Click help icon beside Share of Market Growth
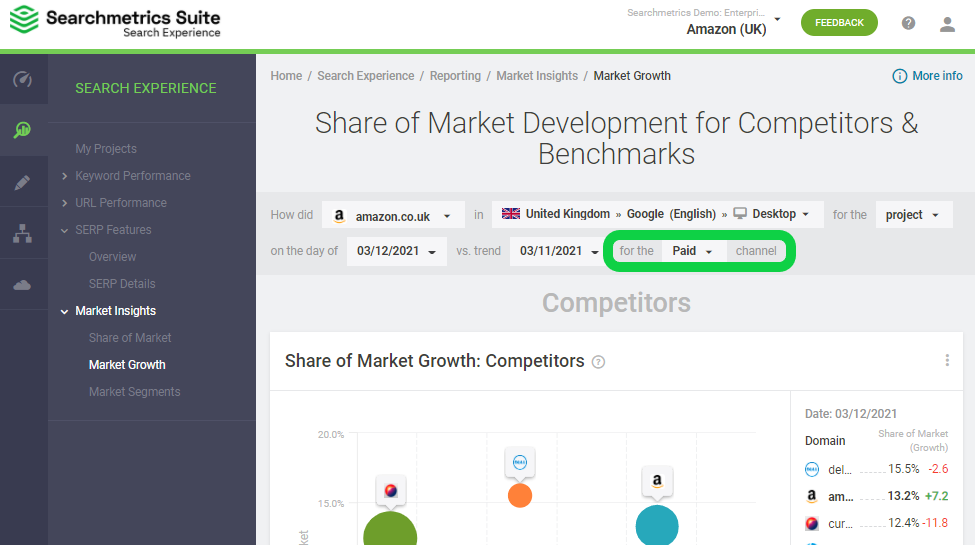 (x=598, y=362)
